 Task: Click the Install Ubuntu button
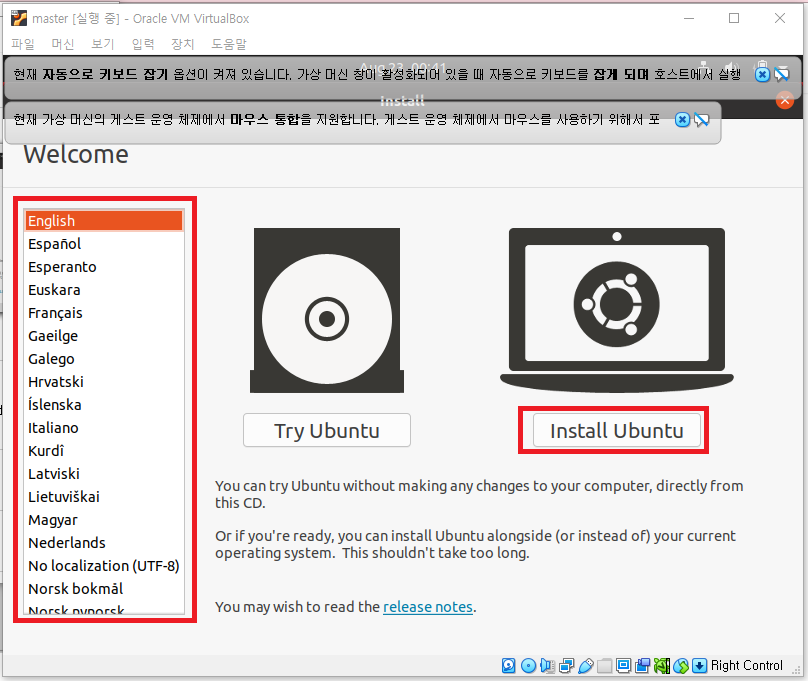[x=616, y=430]
